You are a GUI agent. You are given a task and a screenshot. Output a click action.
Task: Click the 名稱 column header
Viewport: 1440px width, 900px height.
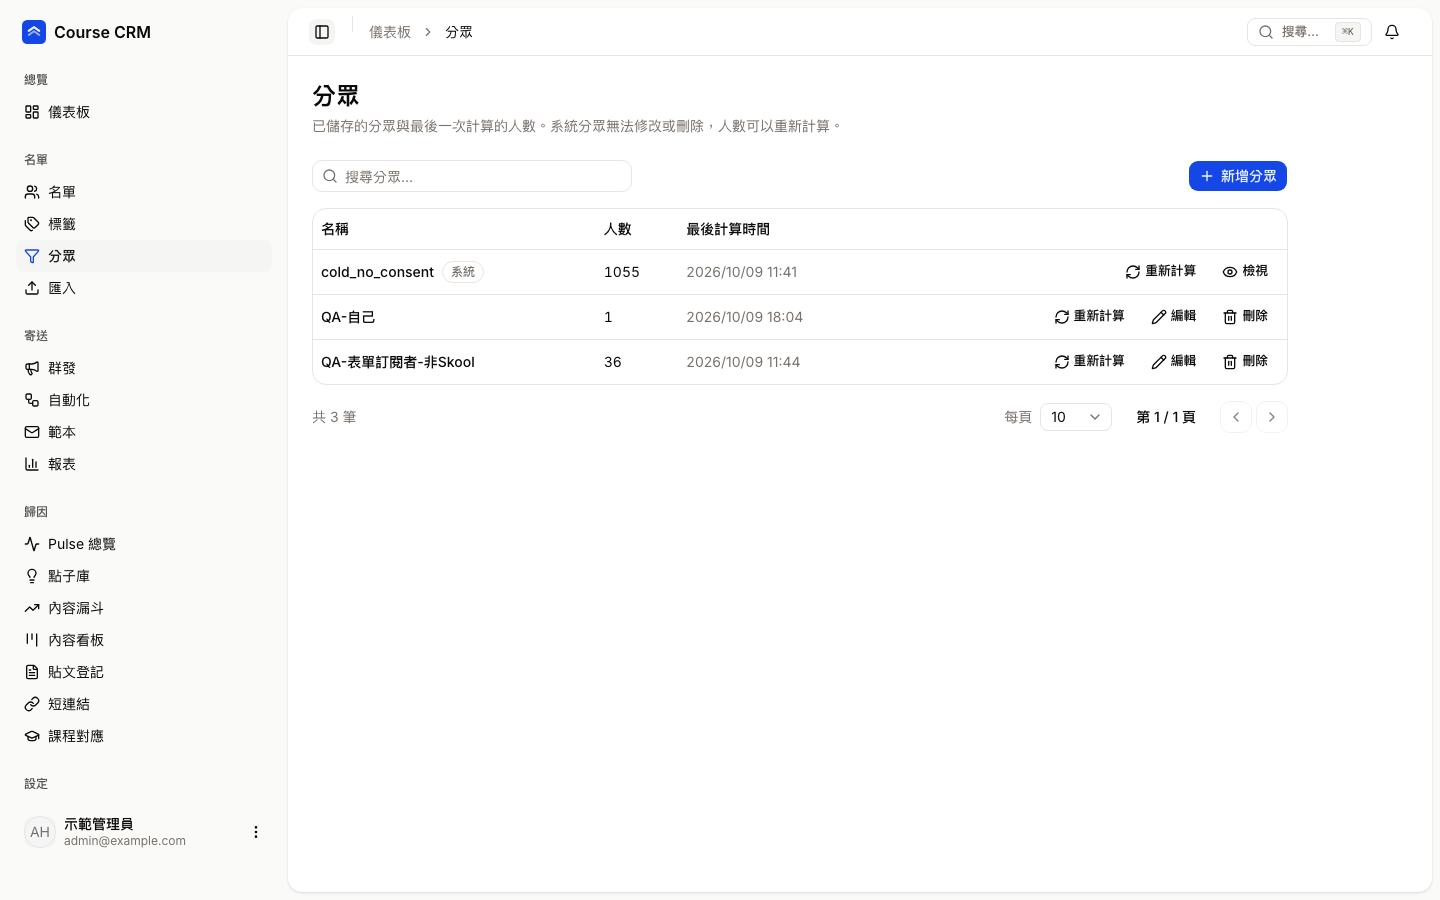click(335, 229)
